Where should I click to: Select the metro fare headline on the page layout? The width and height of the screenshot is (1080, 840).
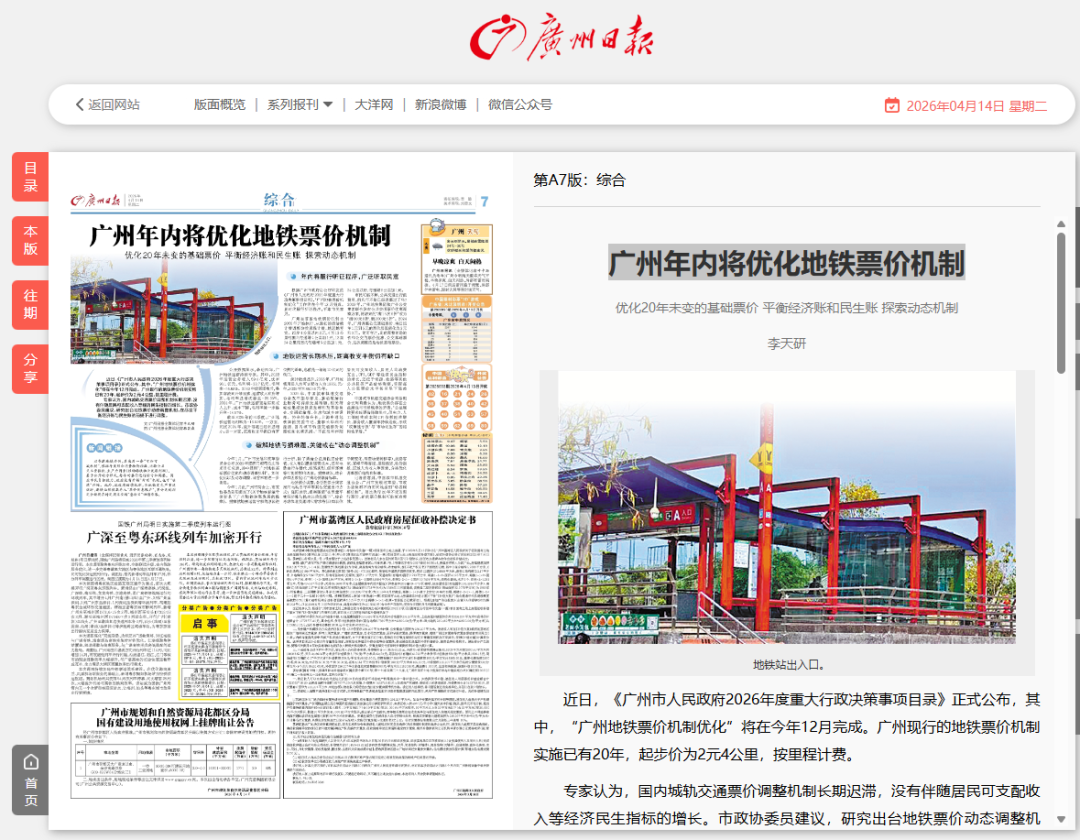[x=240, y=235]
